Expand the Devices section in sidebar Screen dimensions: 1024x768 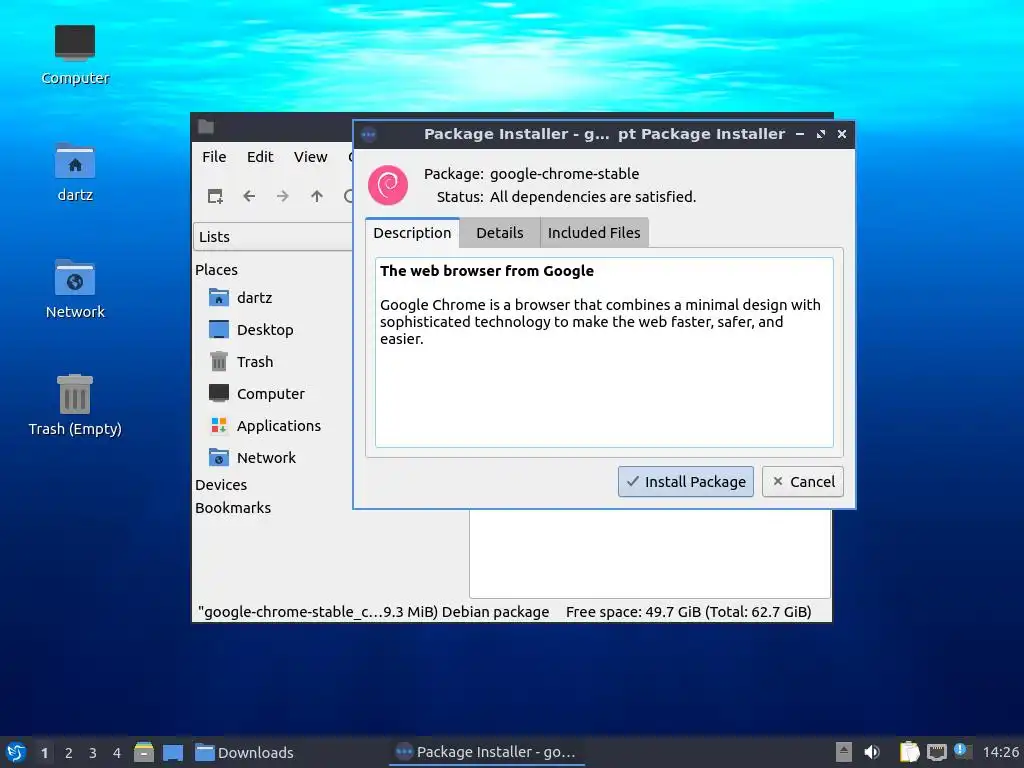(221, 485)
